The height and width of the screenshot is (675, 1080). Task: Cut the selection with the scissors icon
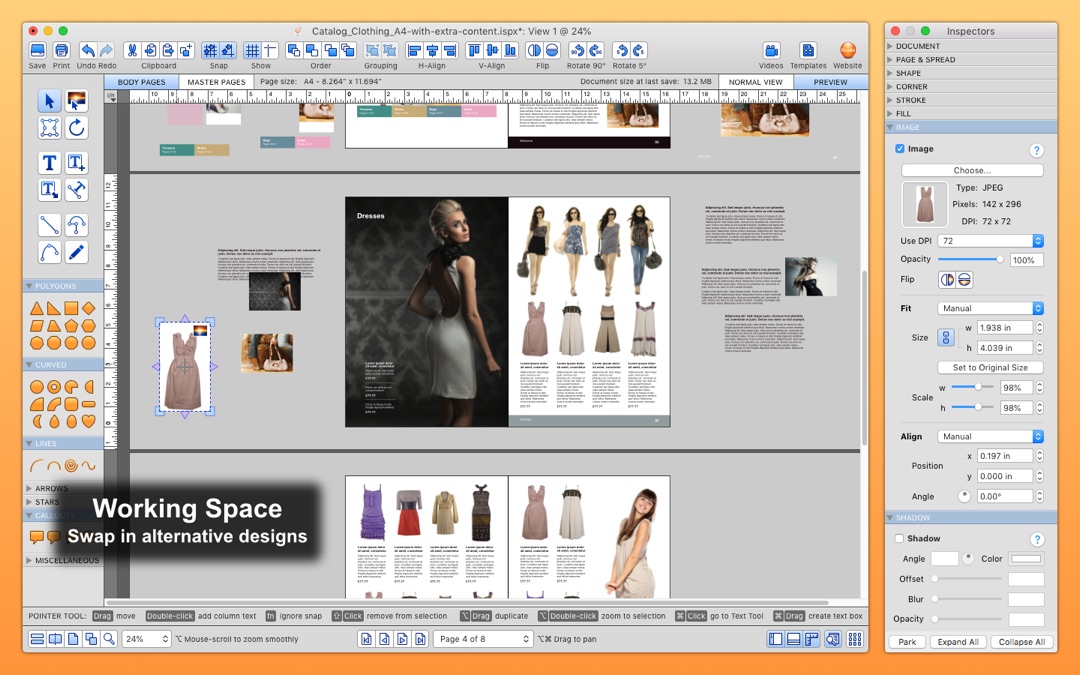click(x=132, y=50)
